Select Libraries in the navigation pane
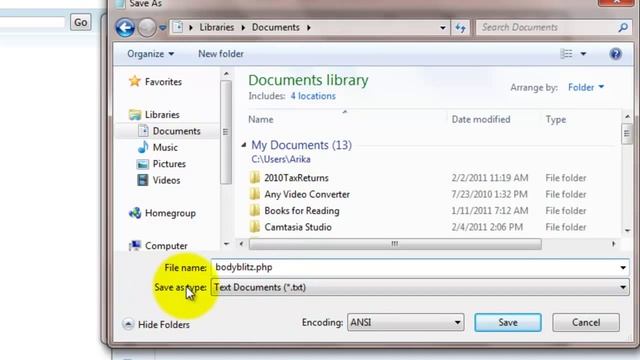640x360 pixels. [162, 115]
